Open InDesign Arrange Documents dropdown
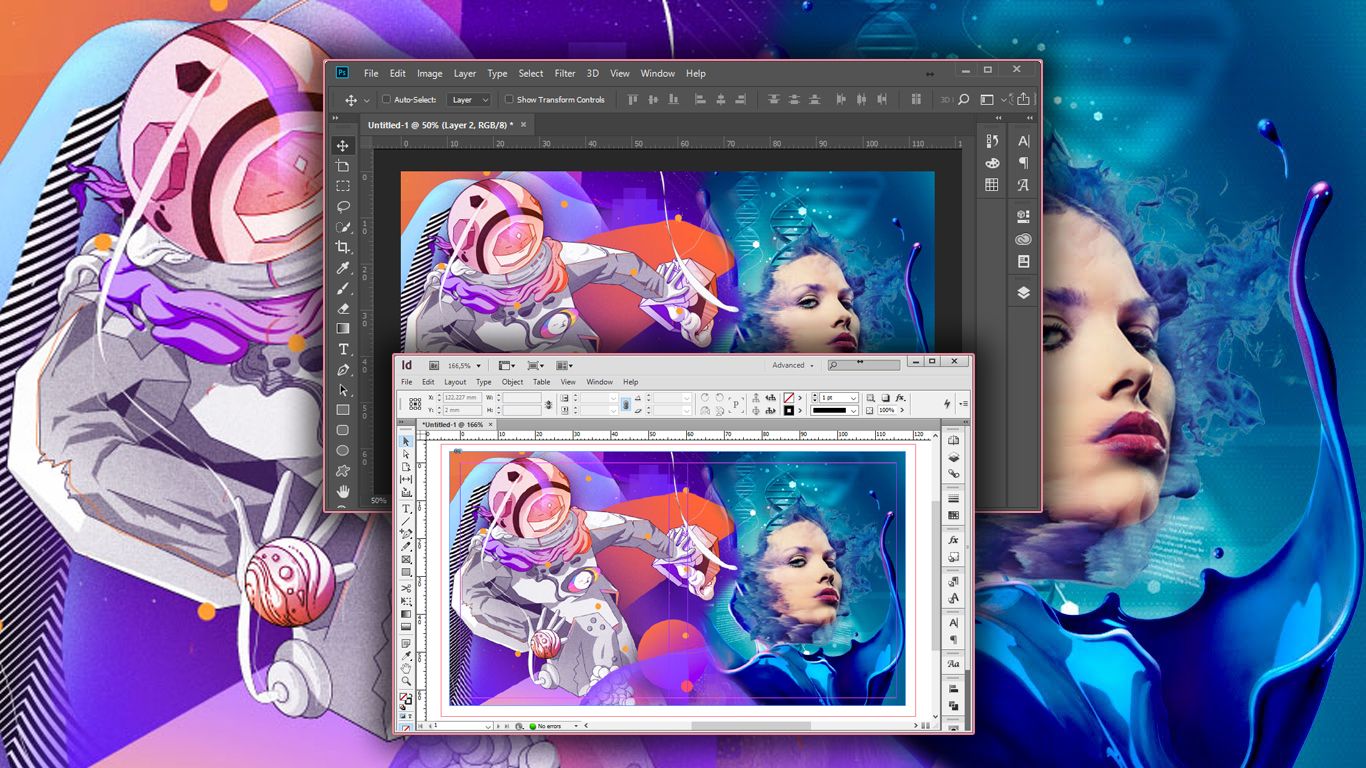1366x768 pixels. (564, 366)
